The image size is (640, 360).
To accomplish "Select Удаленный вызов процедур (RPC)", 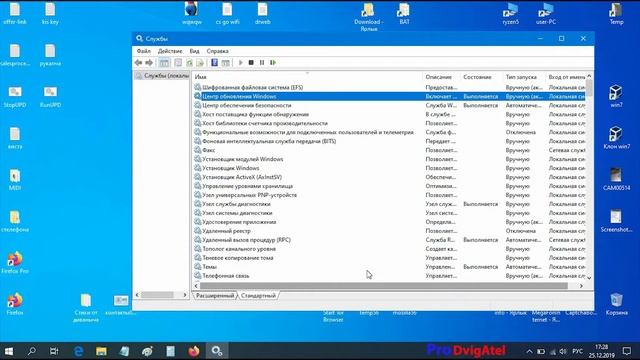I will coord(390,240).
